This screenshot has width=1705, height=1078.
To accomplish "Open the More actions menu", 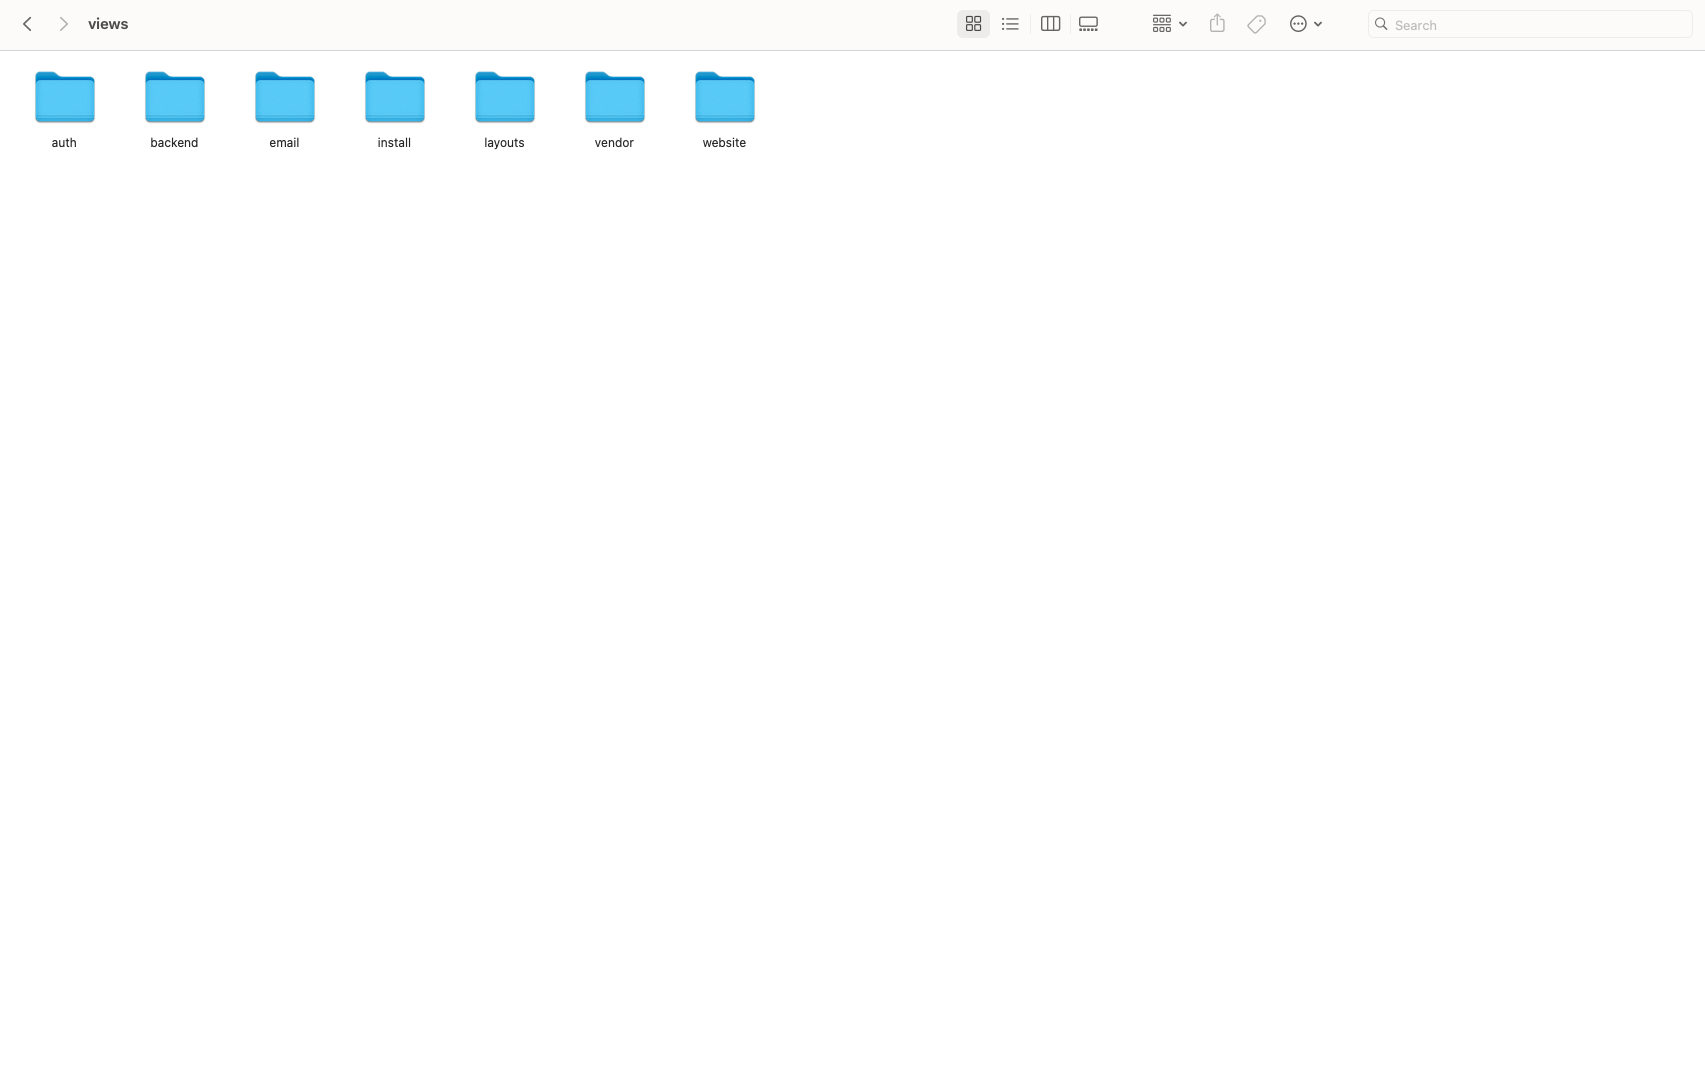I will pyautogui.click(x=1305, y=24).
